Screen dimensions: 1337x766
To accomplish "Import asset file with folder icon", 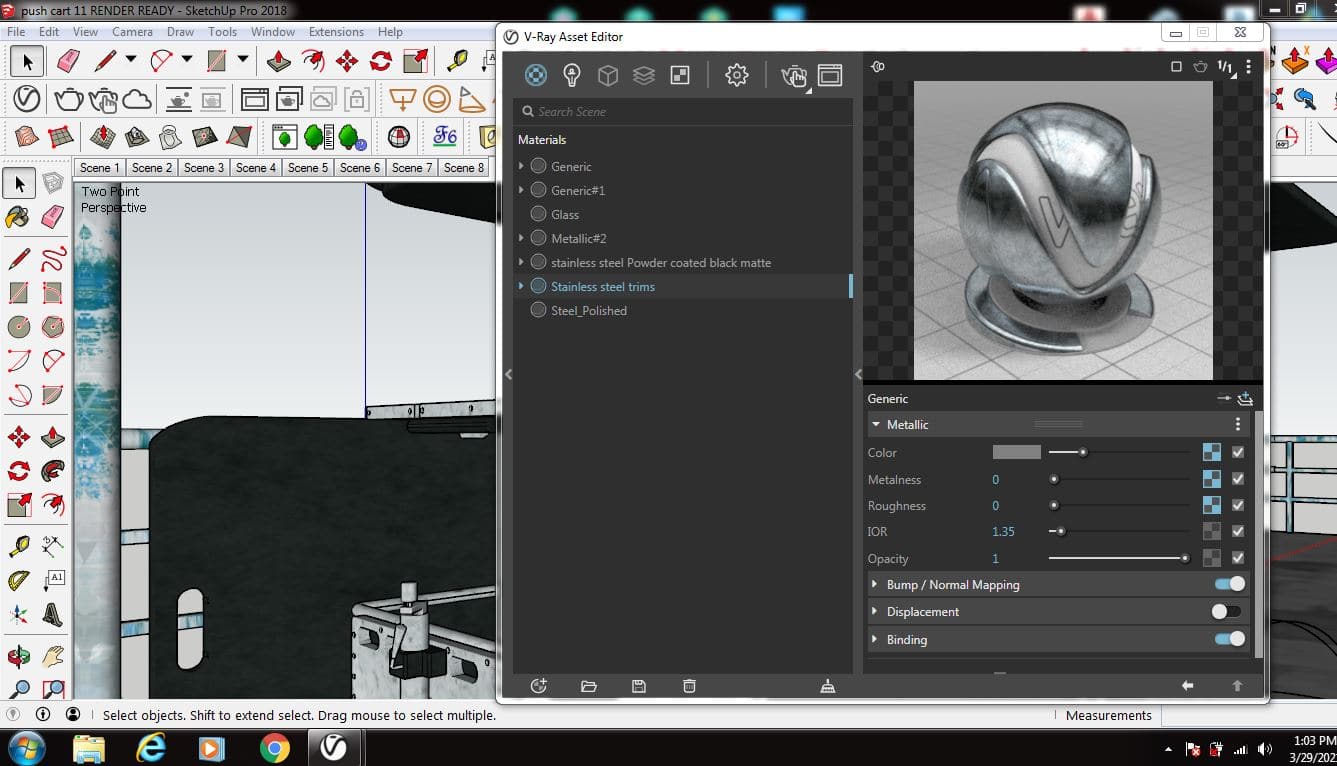I will pyautogui.click(x=589, y=686).
